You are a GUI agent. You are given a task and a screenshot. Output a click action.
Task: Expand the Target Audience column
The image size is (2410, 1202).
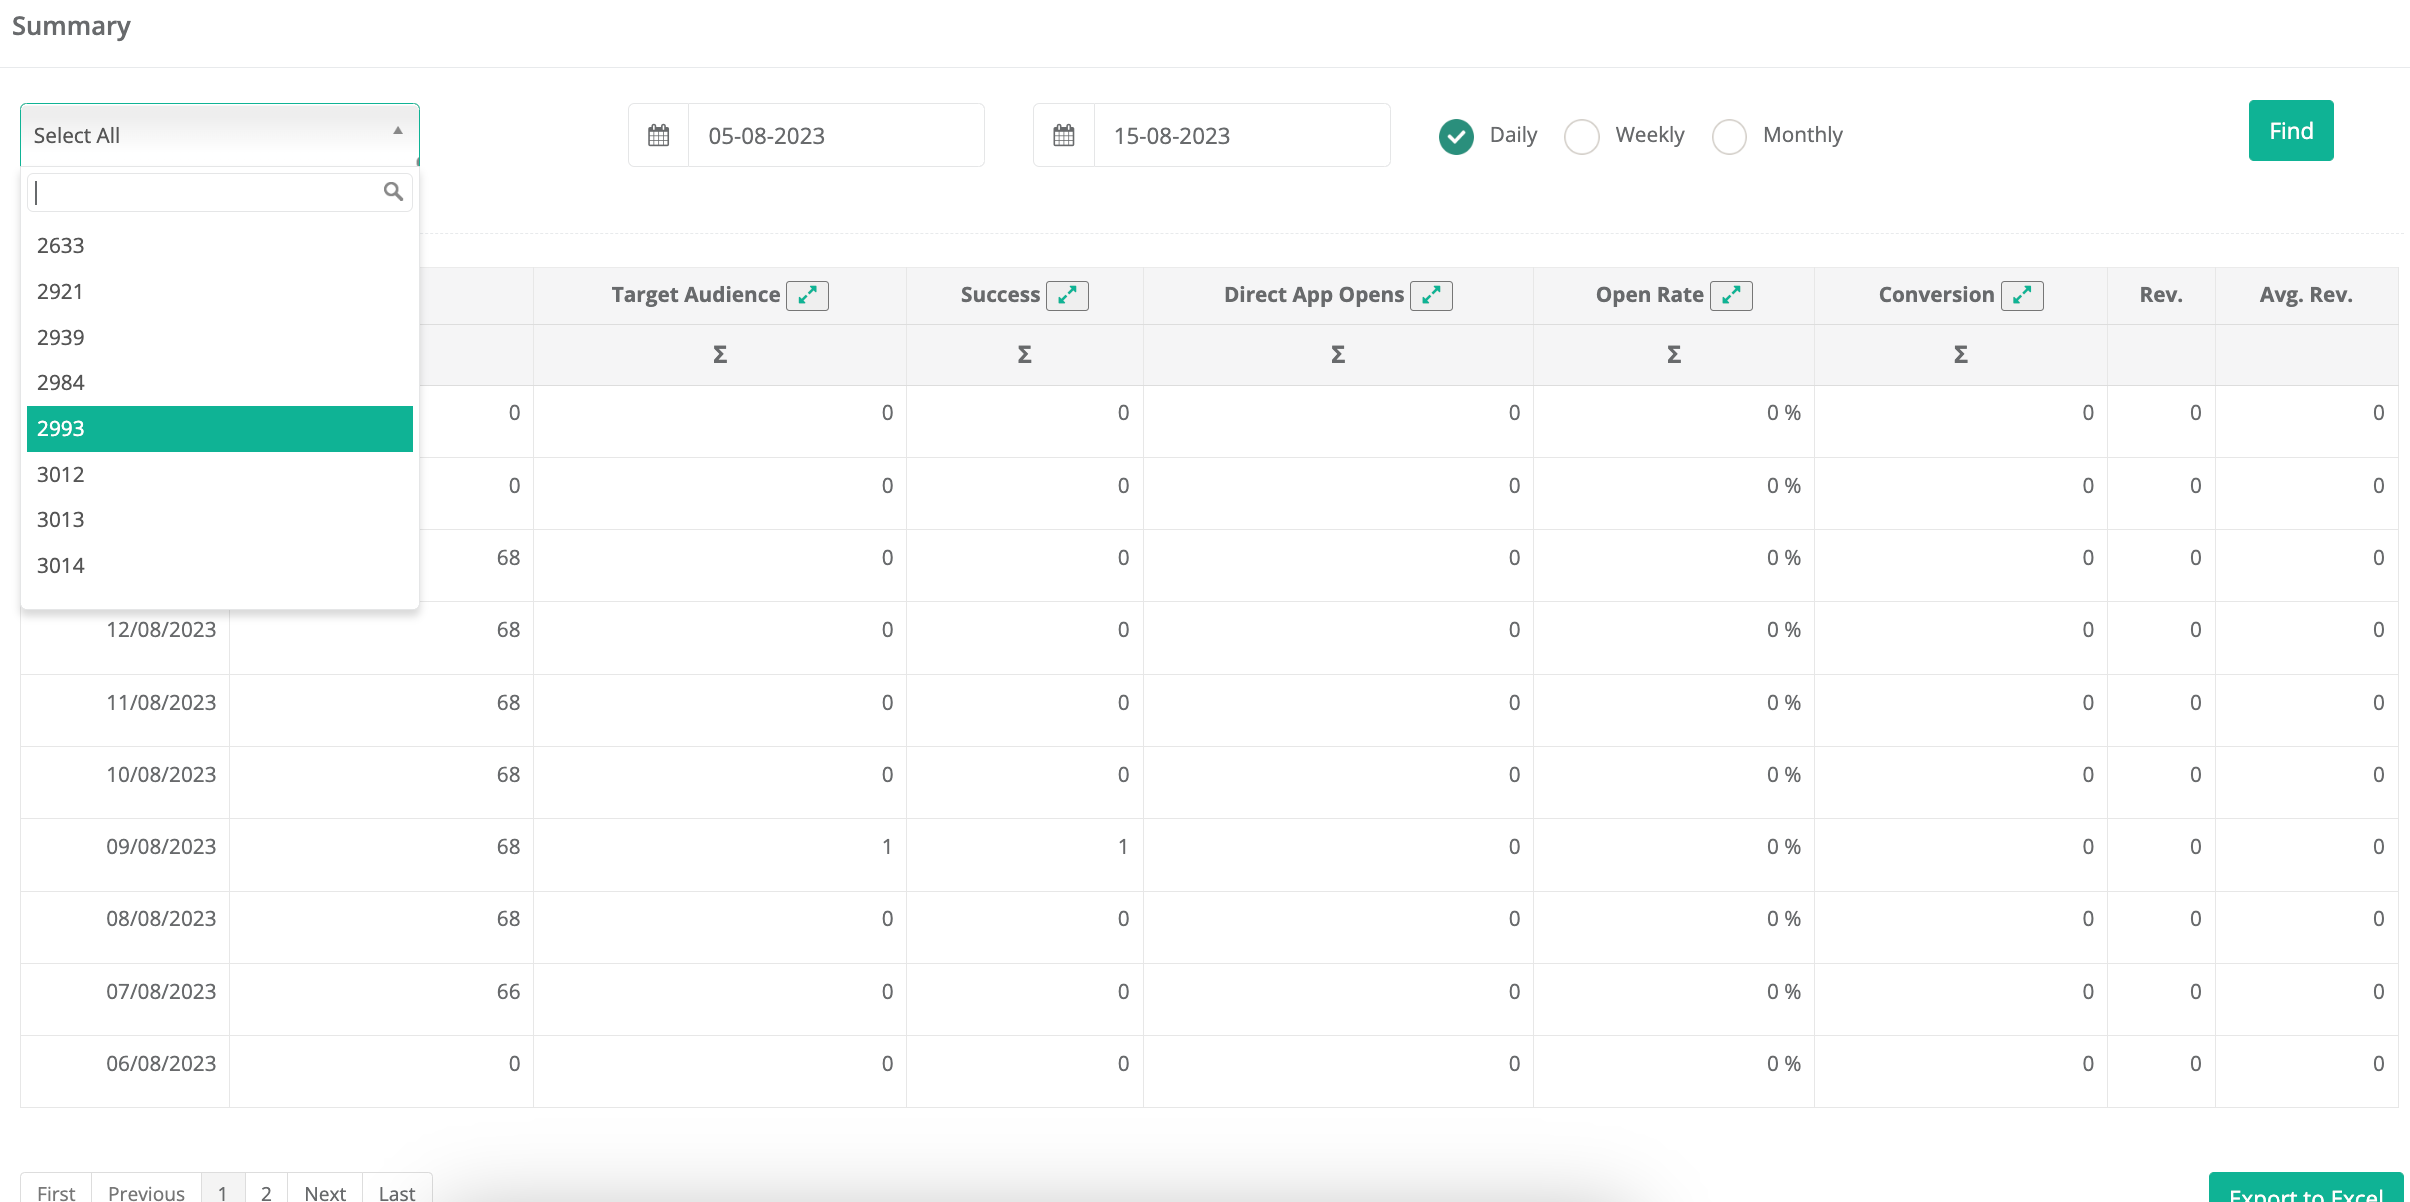(x=807, y=295)
